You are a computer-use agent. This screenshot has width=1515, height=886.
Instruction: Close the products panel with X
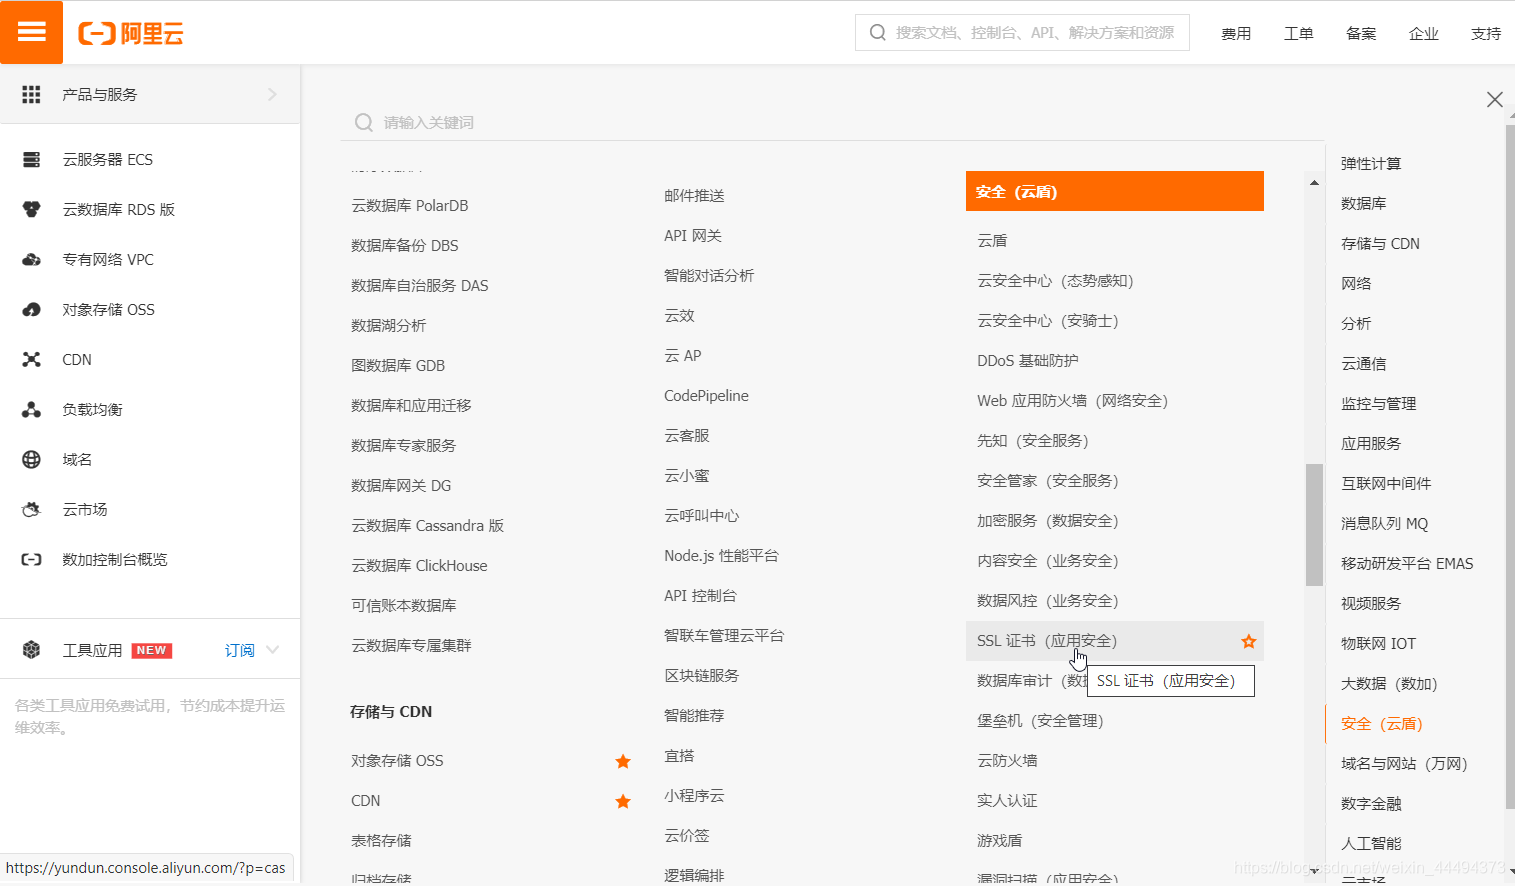pos(1495,99)
